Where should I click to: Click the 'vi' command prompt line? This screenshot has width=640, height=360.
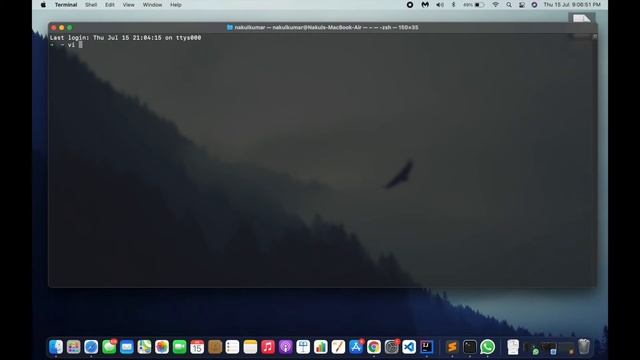66,45
